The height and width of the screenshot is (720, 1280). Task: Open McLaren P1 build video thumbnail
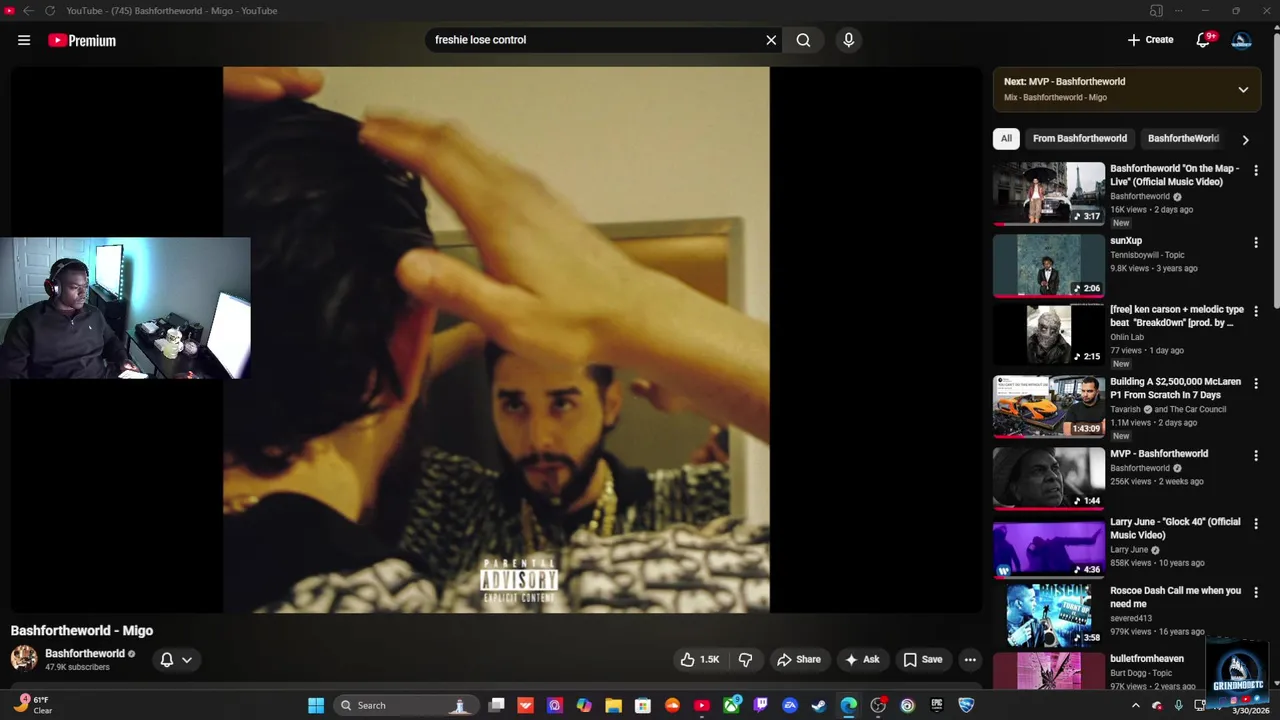tap(1049, 407)
